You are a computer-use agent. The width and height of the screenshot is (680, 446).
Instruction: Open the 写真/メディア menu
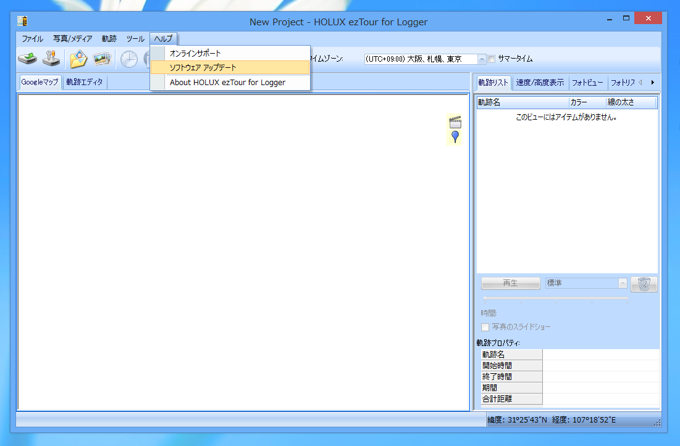(72, 39)
